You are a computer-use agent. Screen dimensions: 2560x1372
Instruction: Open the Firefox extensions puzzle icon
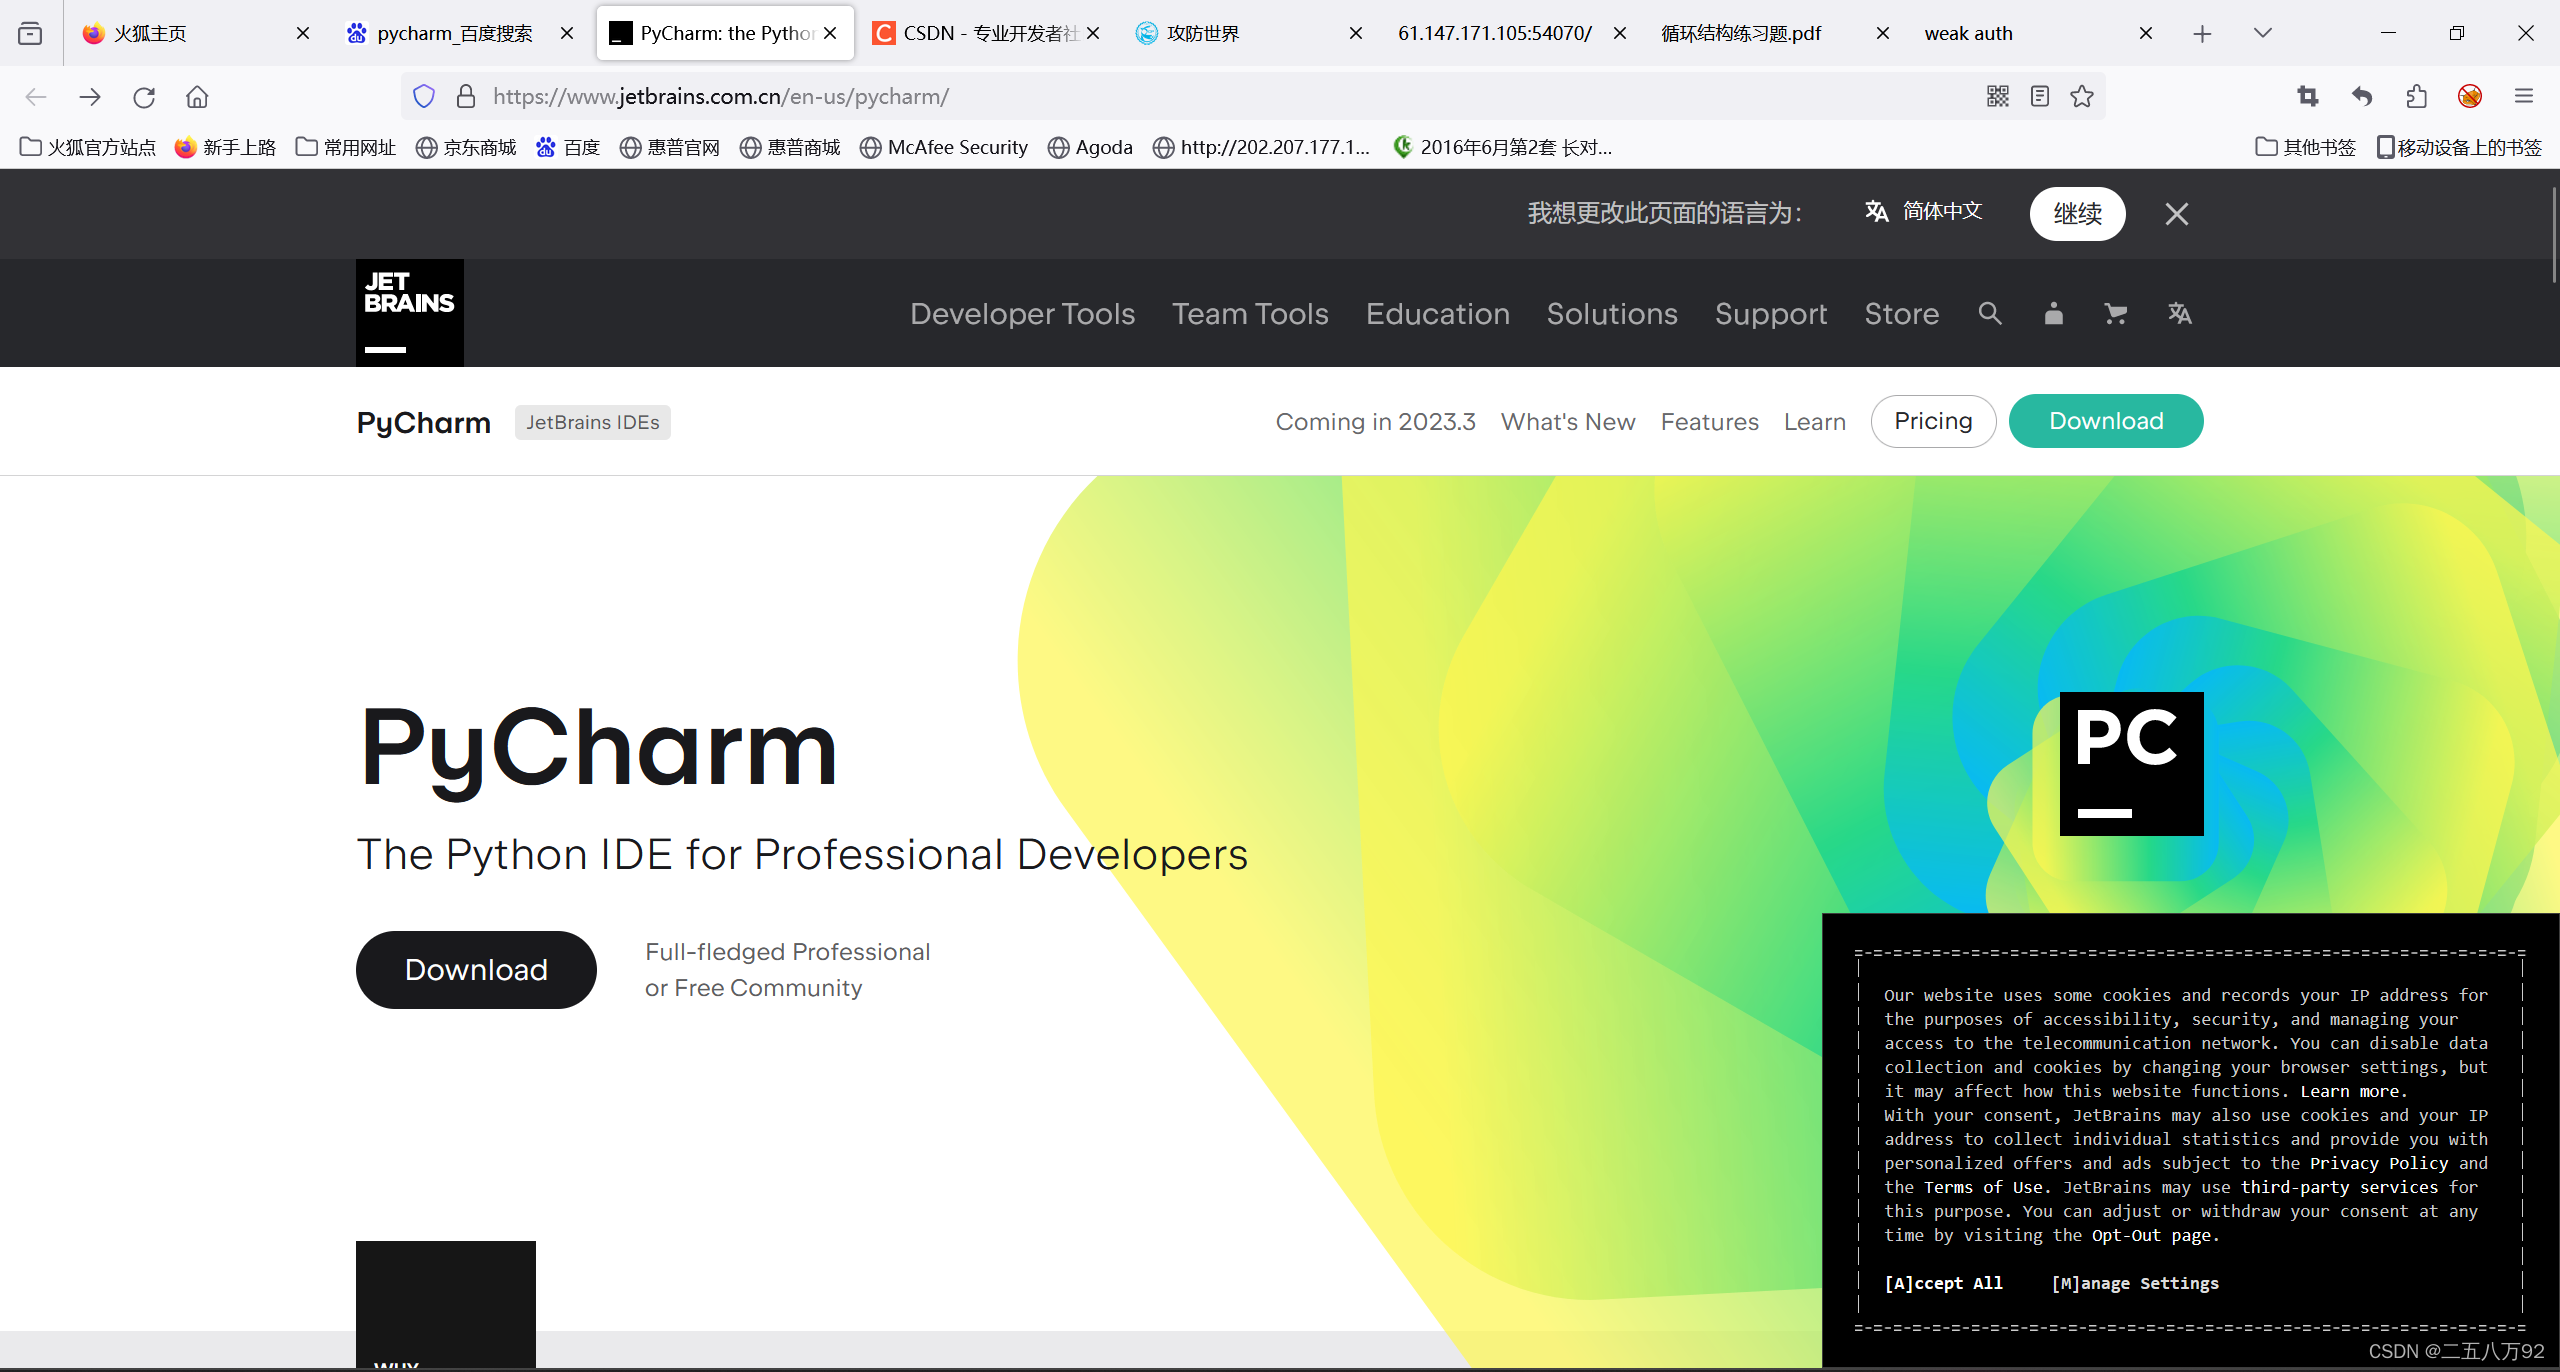(2416, 96)
